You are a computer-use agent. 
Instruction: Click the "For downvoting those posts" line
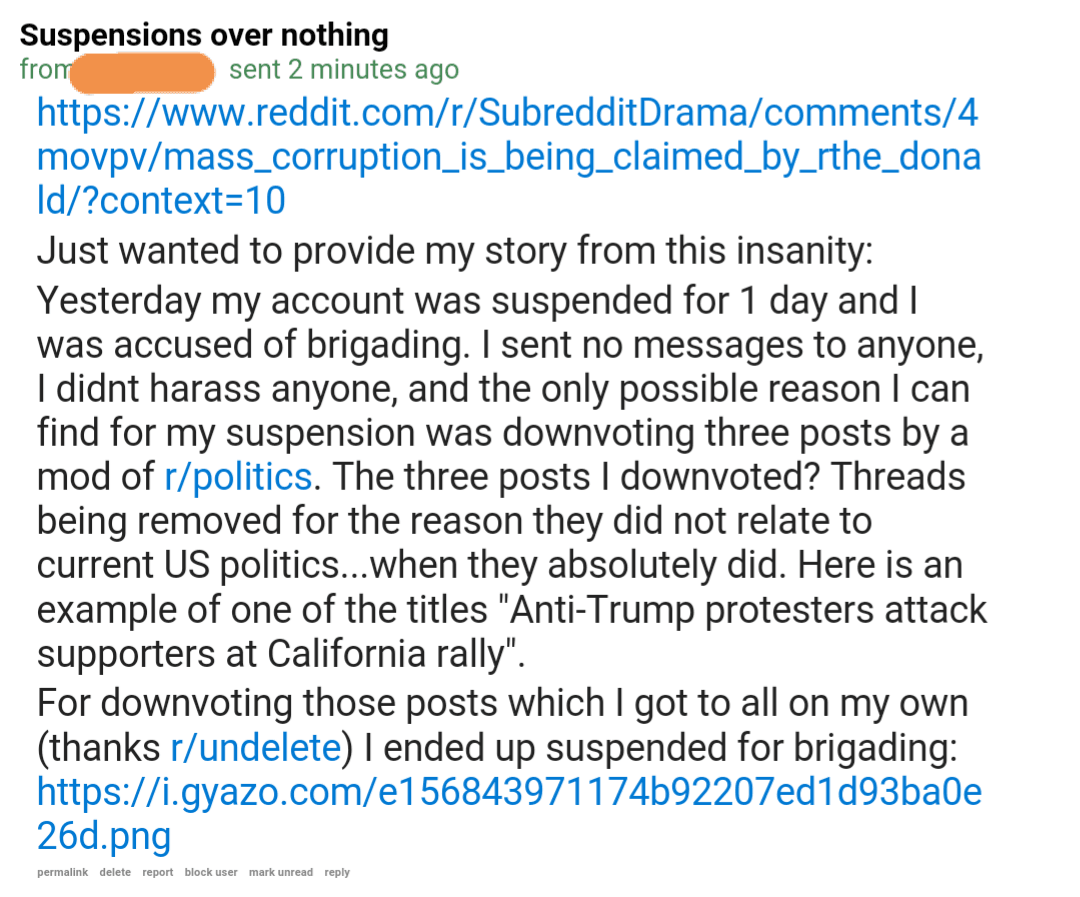pos(503,703)
